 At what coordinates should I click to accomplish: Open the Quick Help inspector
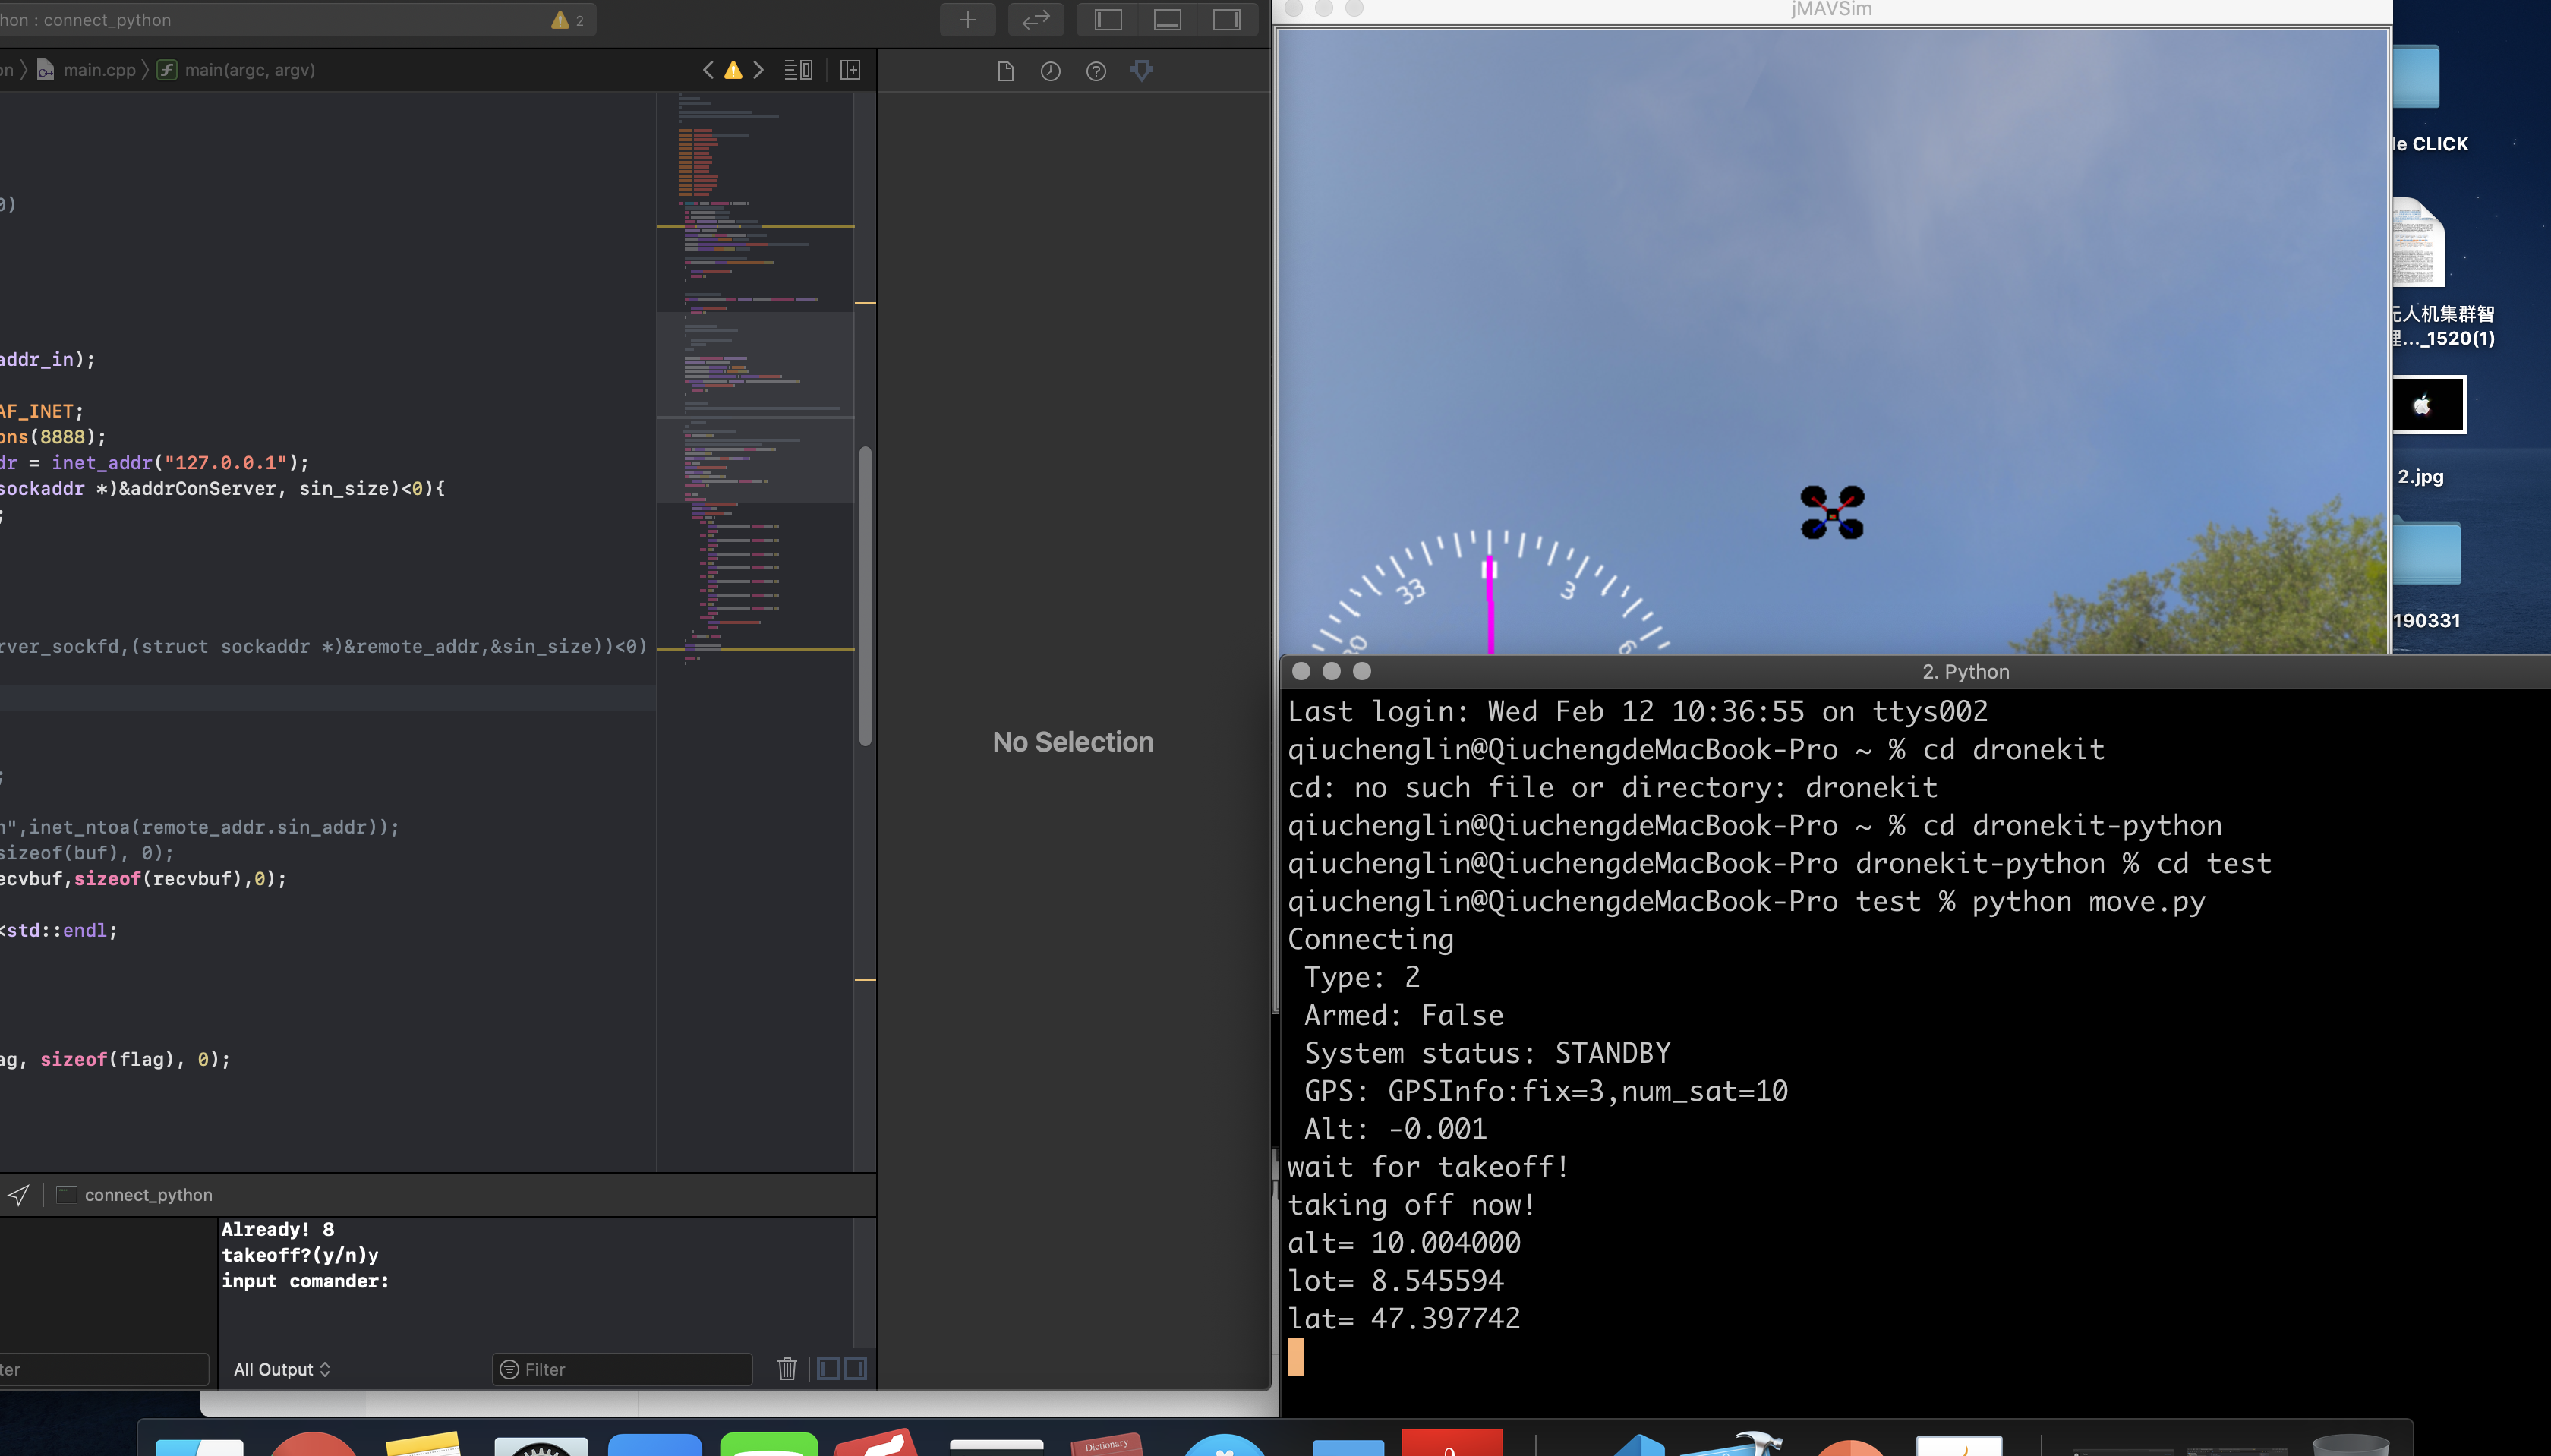[x=1096, y=71]
